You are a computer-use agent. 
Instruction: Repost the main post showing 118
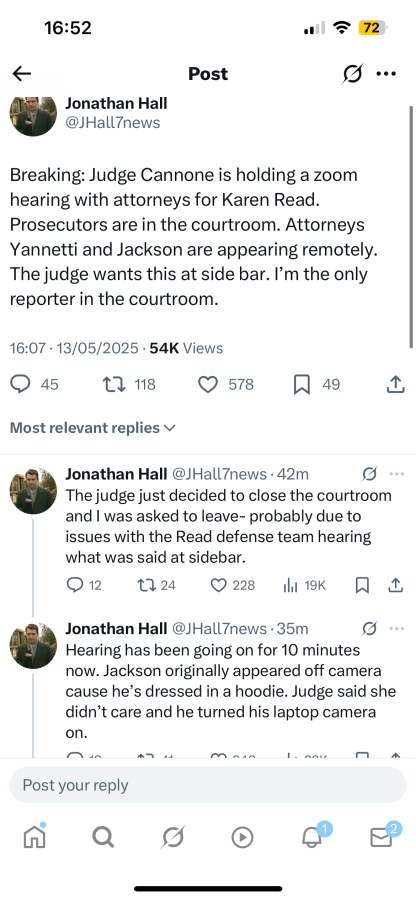point(111,384)
